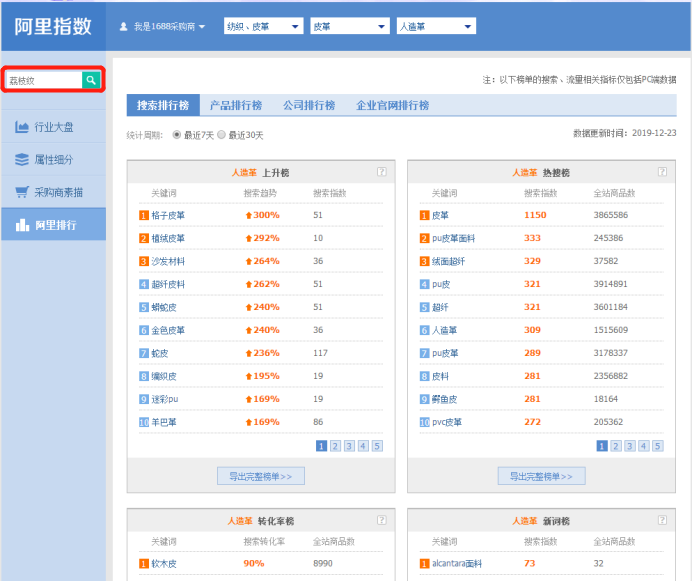Go to page 3 of 热搜榜
Image resolution: width=692 pixels, height=581 pixels.
click(x=630, y=446)
